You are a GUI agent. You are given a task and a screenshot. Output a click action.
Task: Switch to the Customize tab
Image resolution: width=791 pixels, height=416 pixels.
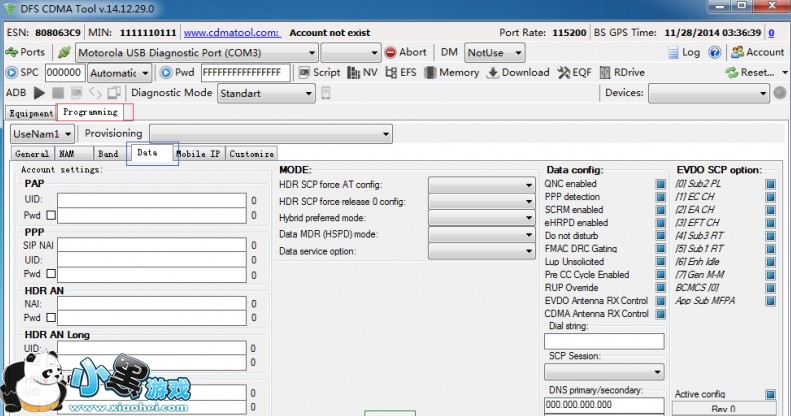click(x=251, y=154)
